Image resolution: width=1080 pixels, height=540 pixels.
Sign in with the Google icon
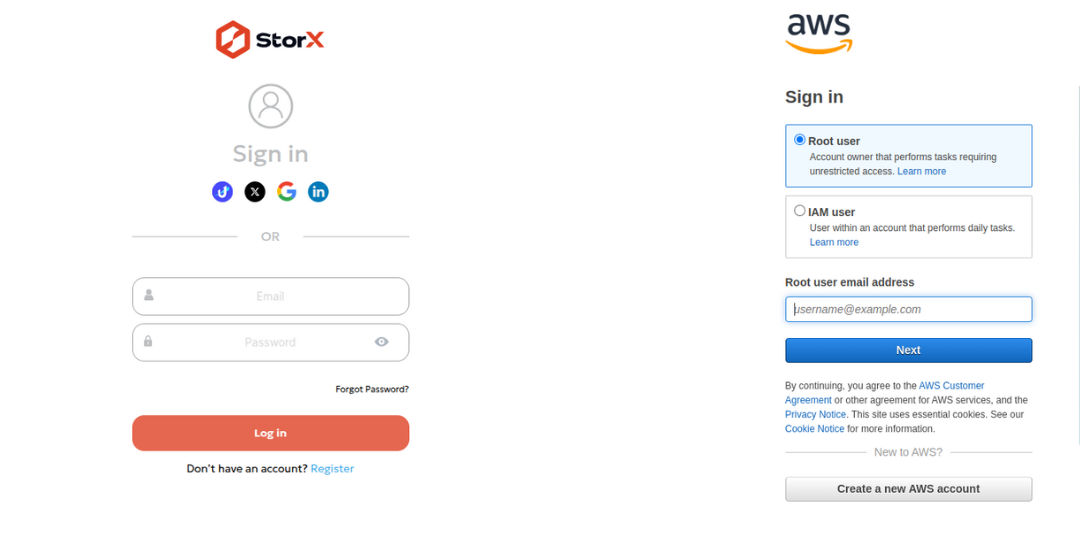pyautogui.click(x=287, y=191)
